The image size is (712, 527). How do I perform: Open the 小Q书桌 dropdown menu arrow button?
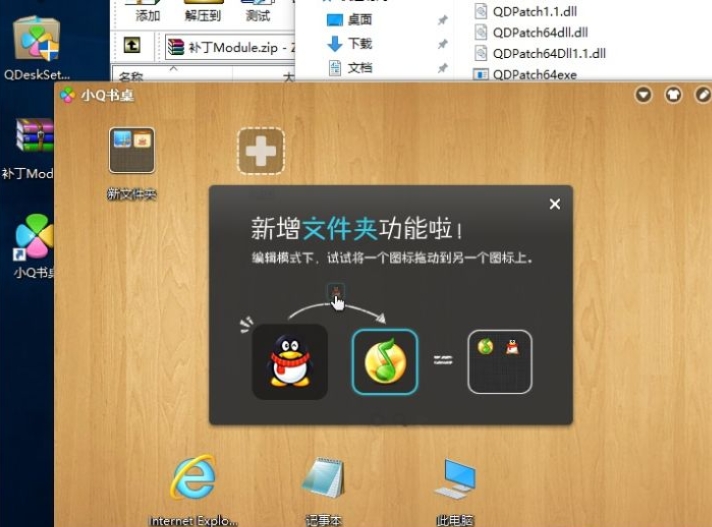point(643,95)
